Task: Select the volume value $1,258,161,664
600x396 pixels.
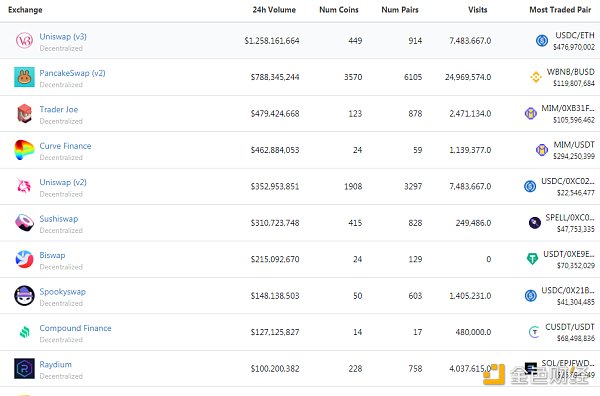Action: [x=272, y=41]
